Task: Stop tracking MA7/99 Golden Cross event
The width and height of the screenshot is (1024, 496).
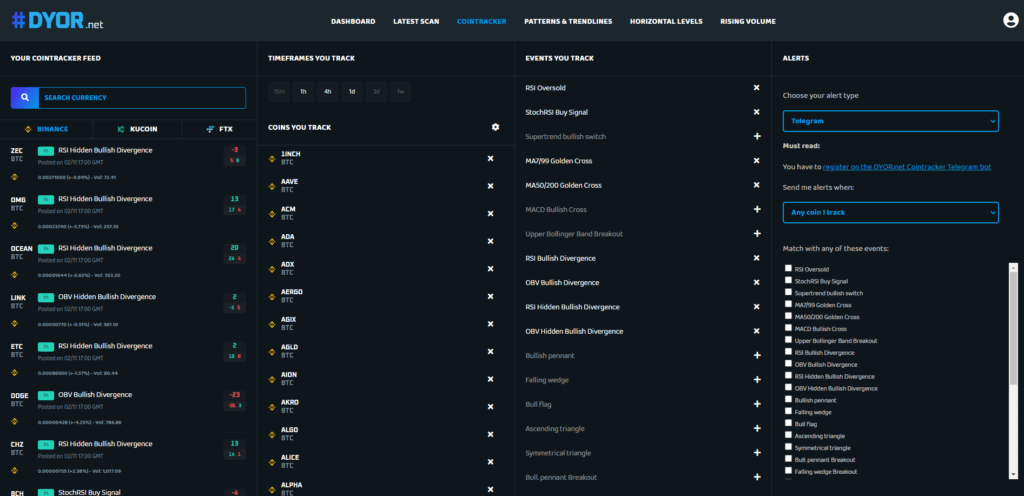Action: [x=757, y=161]
